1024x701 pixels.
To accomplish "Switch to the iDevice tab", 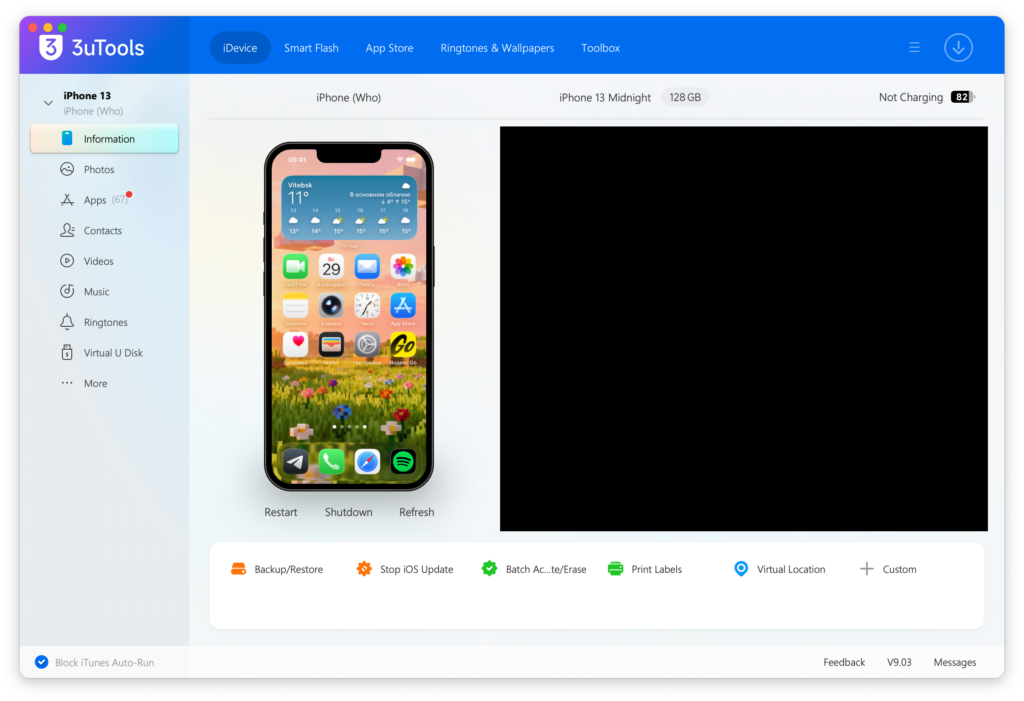I will click(240, 48).
